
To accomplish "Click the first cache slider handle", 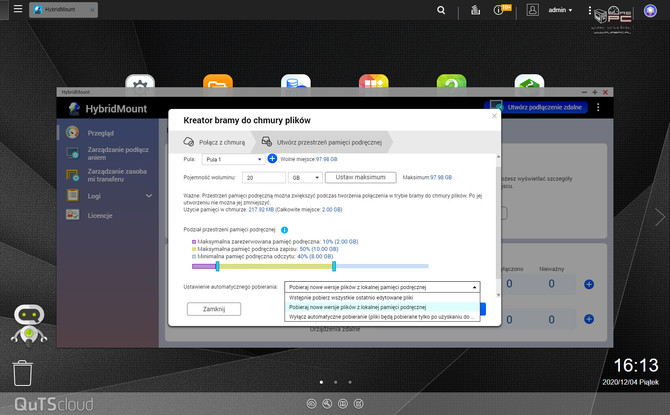I will 217,266.
